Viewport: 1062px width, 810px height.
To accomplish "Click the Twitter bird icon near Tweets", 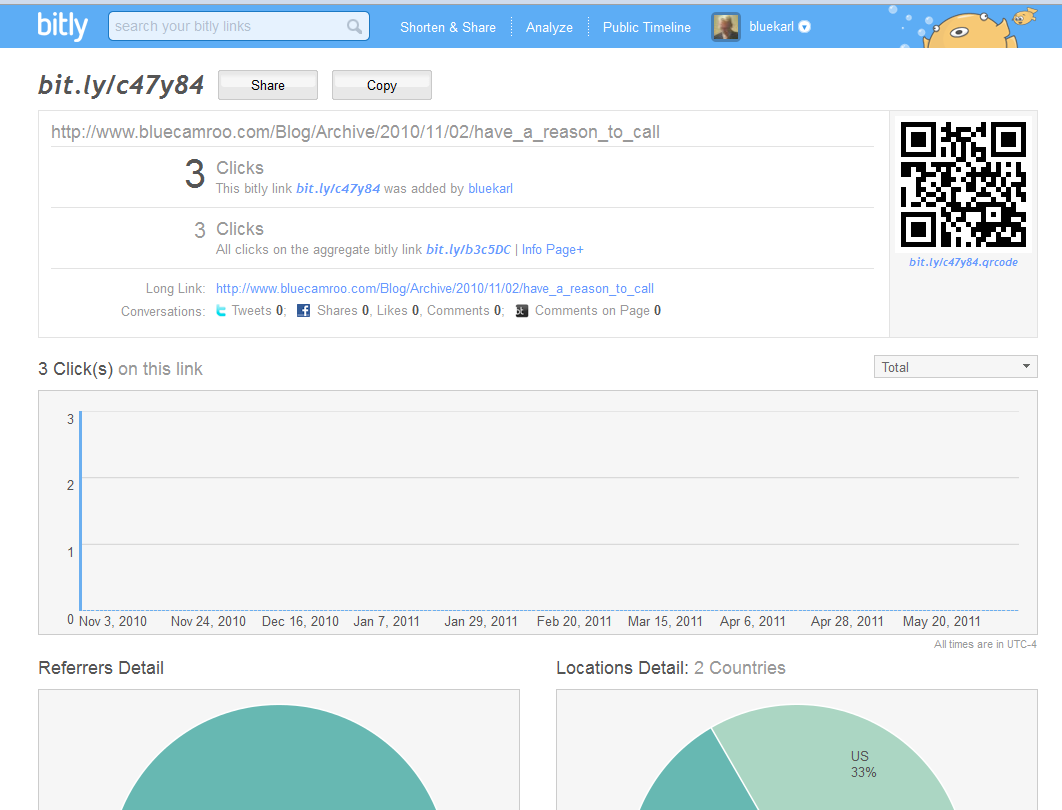I will point(221,310).
